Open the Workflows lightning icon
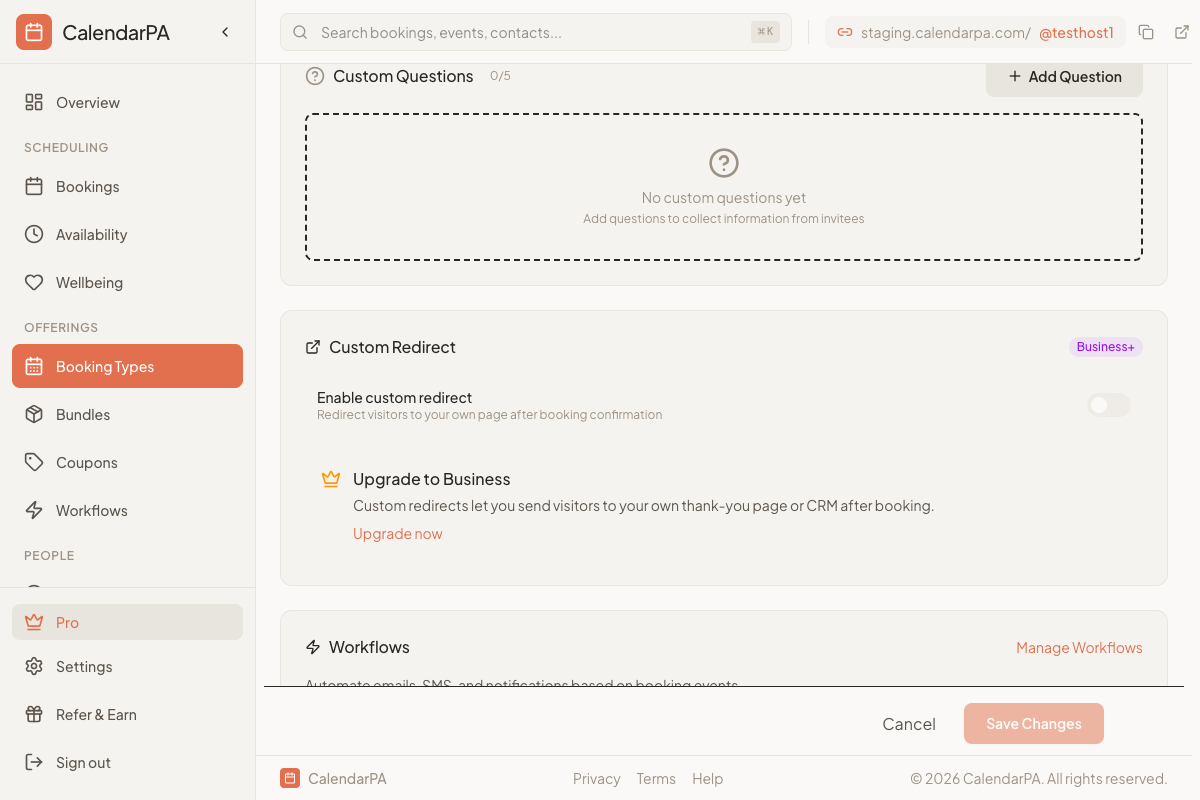The width and height of the screenshot is (1200, 800). tap(33, 510)
